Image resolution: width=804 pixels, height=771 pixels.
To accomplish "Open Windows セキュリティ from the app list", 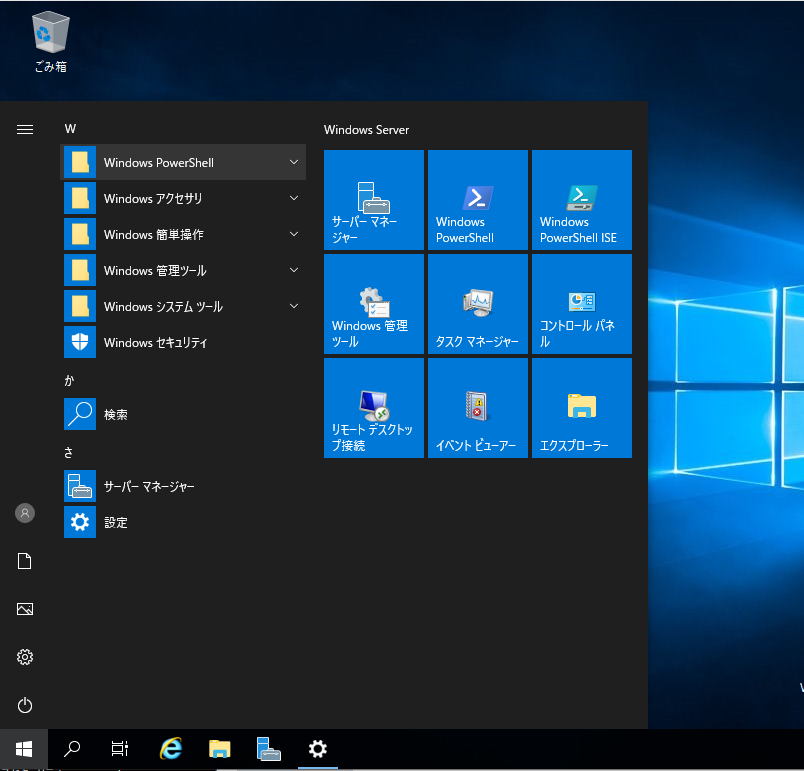I will (x=155, y=343).
